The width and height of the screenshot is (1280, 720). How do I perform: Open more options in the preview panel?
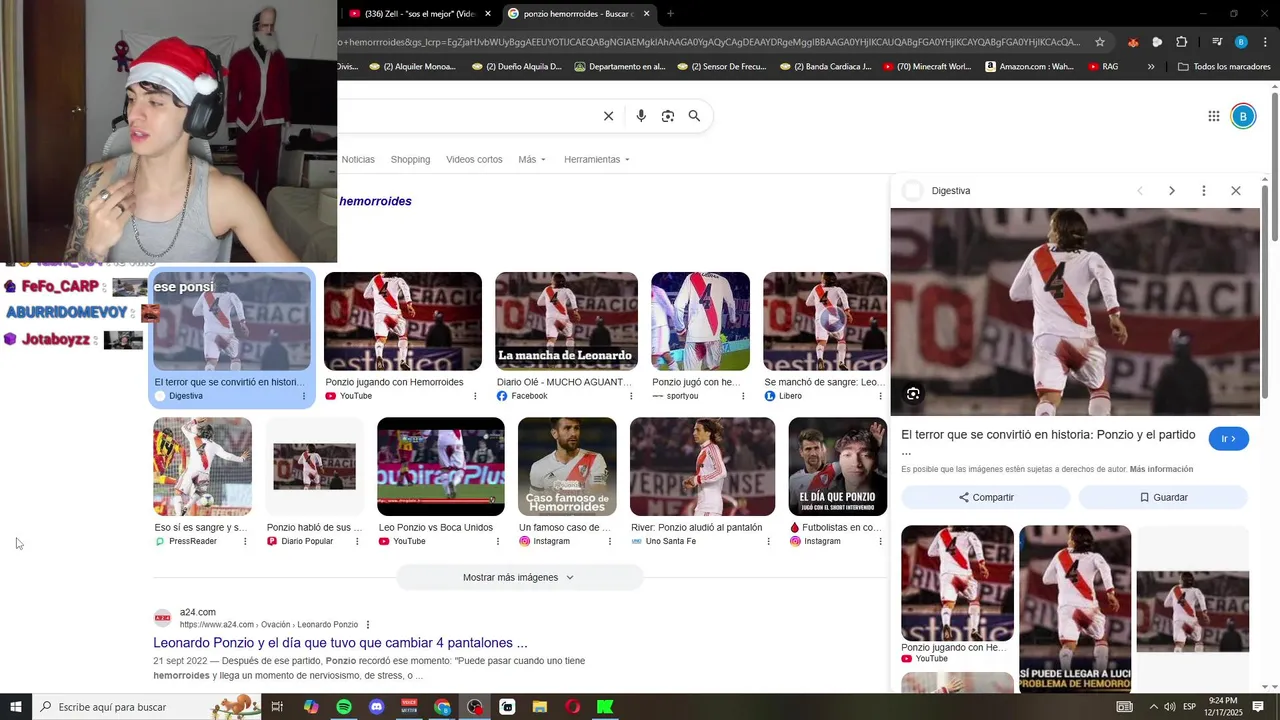1204,191
